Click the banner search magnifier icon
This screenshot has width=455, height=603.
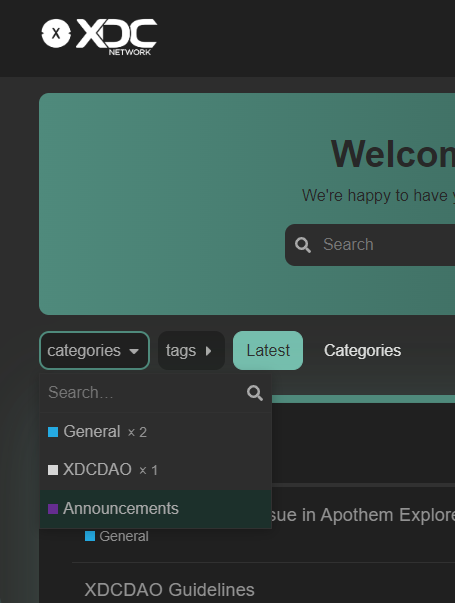(303, 245)
